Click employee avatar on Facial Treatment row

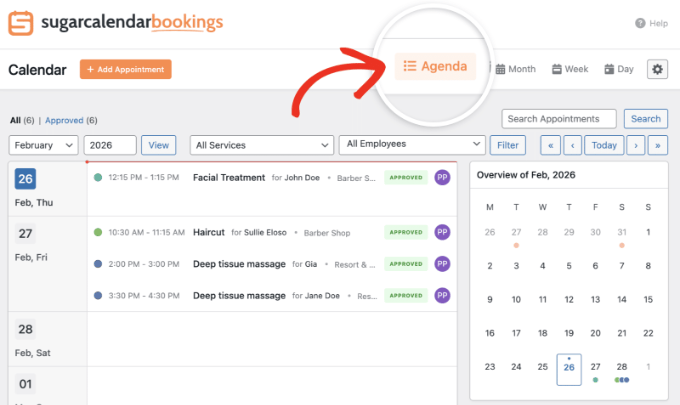click(x=442, y=178)
